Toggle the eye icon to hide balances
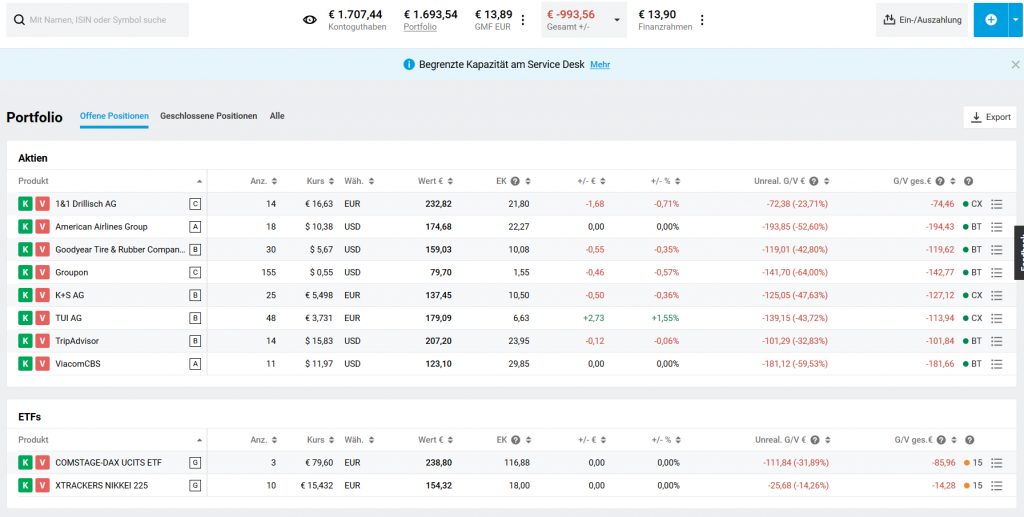The height and width of the screenshot is (517, 1024). [x=310, y=20]
